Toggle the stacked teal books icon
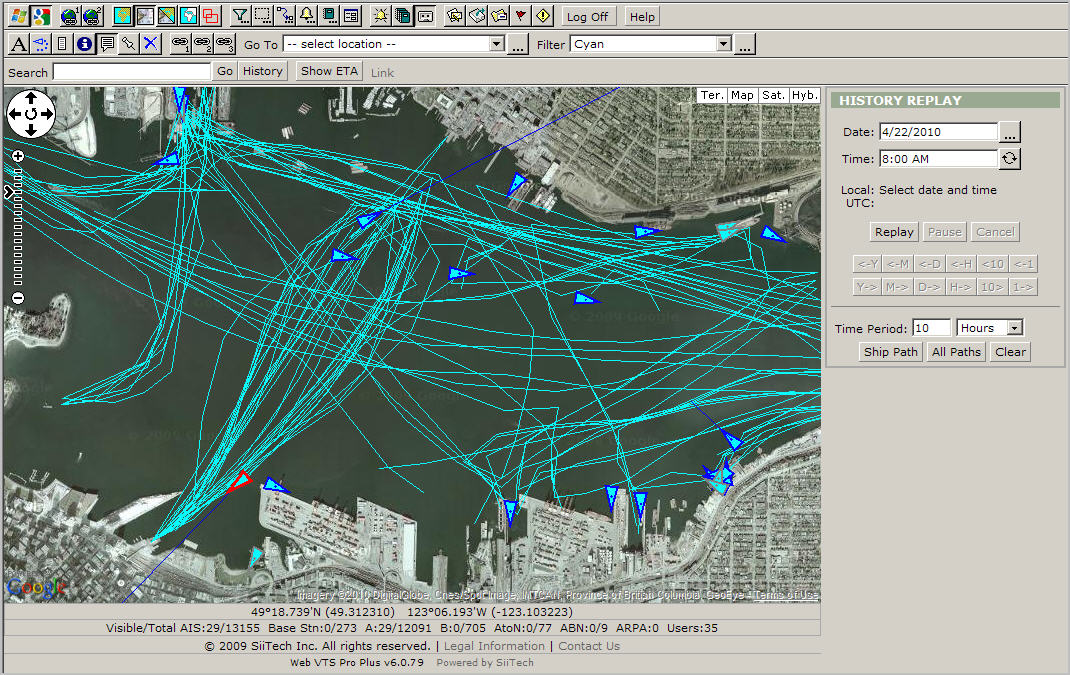This screenshot has width=1070, height=675. coord(403,16)
